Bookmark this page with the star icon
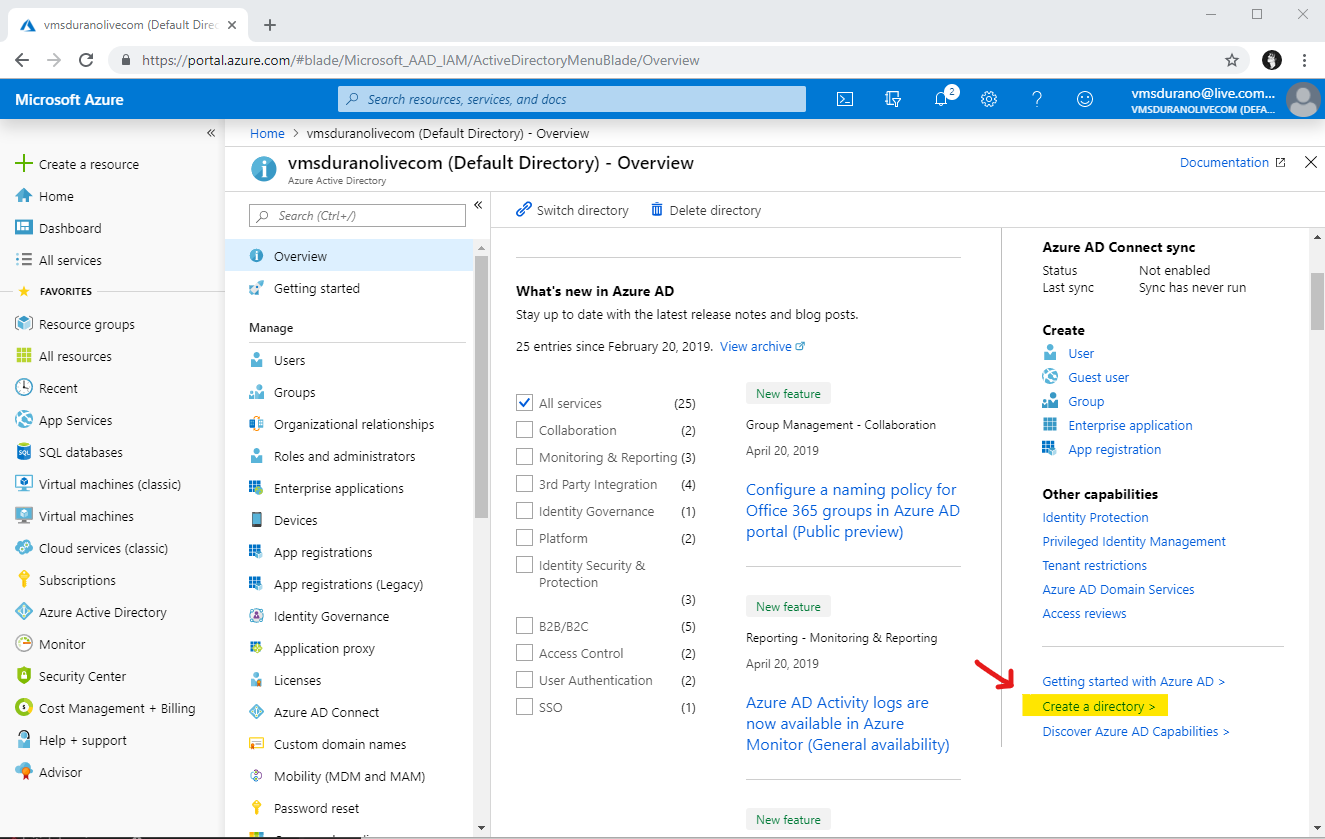 tap(1232, 60)
